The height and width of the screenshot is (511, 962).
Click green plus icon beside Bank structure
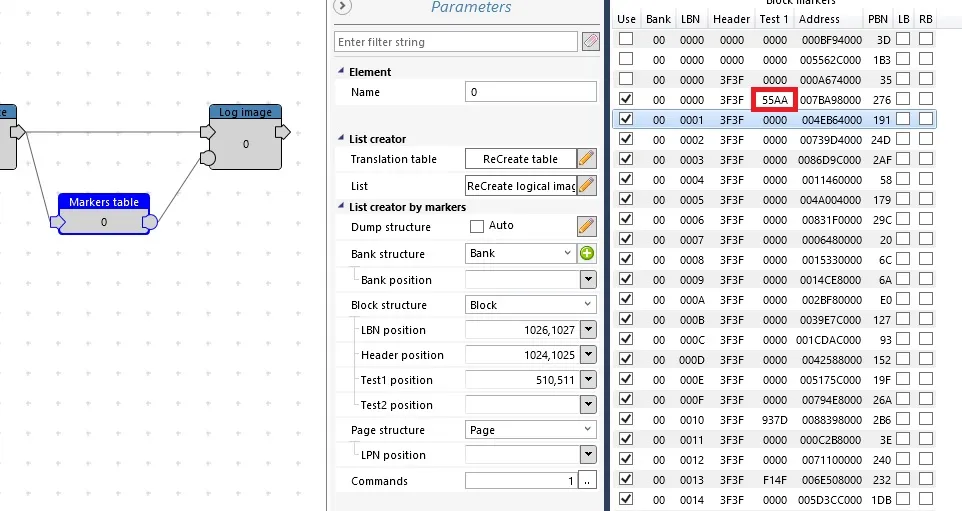click(x=587, y=253)
